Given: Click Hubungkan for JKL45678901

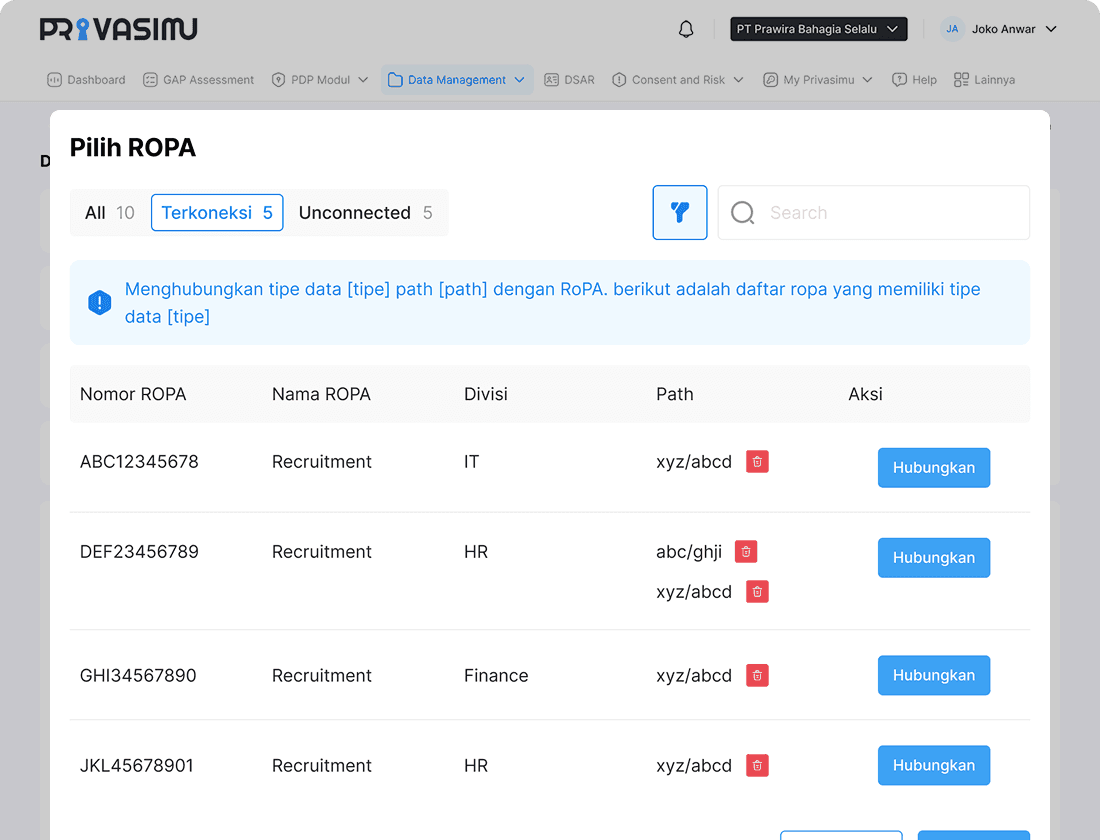Looking at the screenshot, I should (933, 765).
